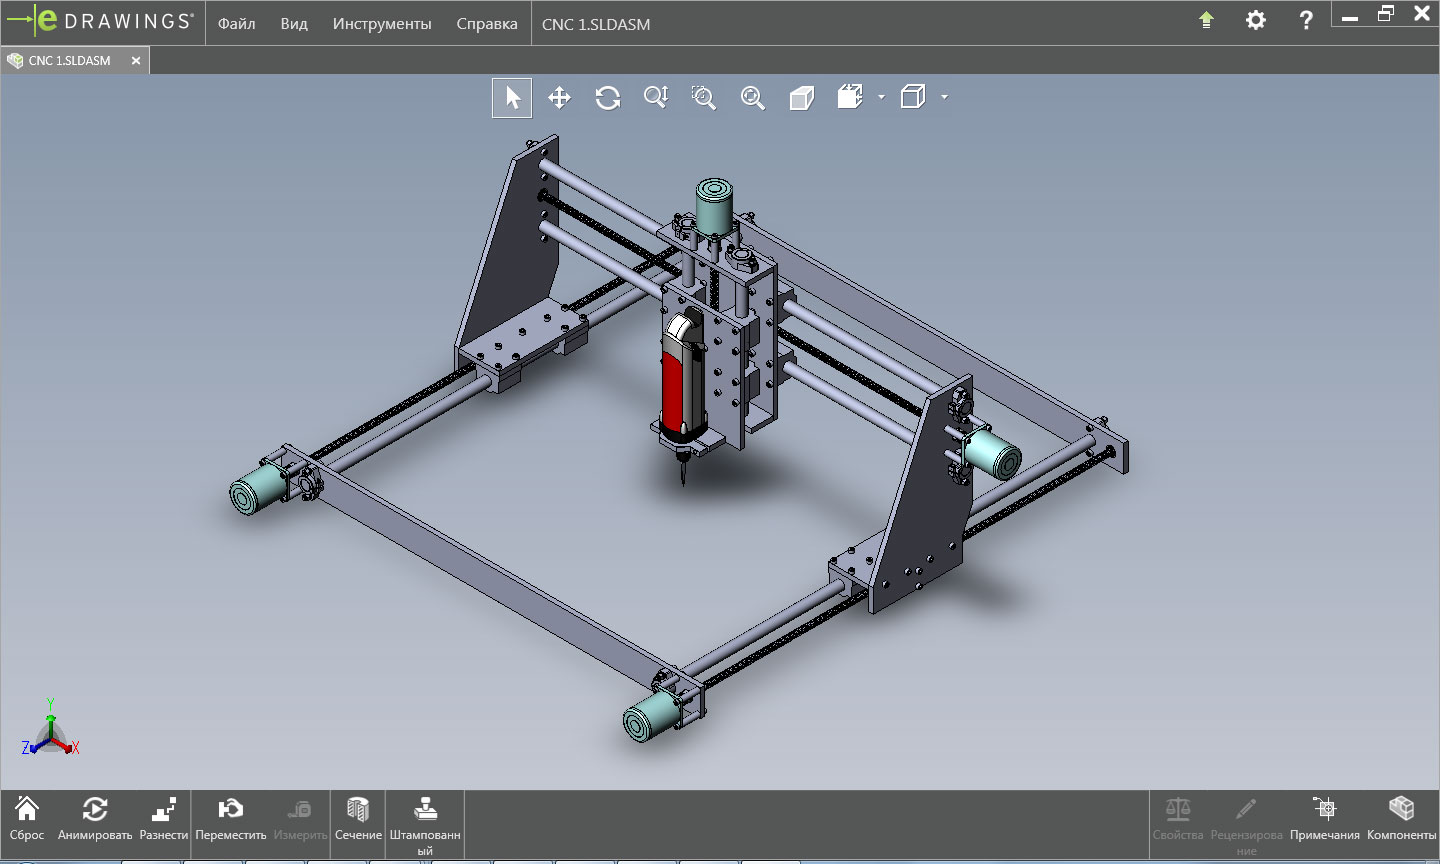This screenshot has width=1440, height=864.
Task: Open the Инструменты menu
Action: (x=382, y=24)
